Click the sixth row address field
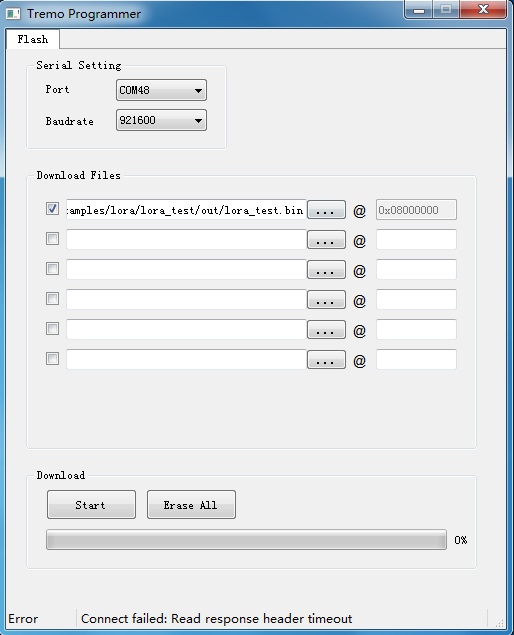 [x=416, y=360]
